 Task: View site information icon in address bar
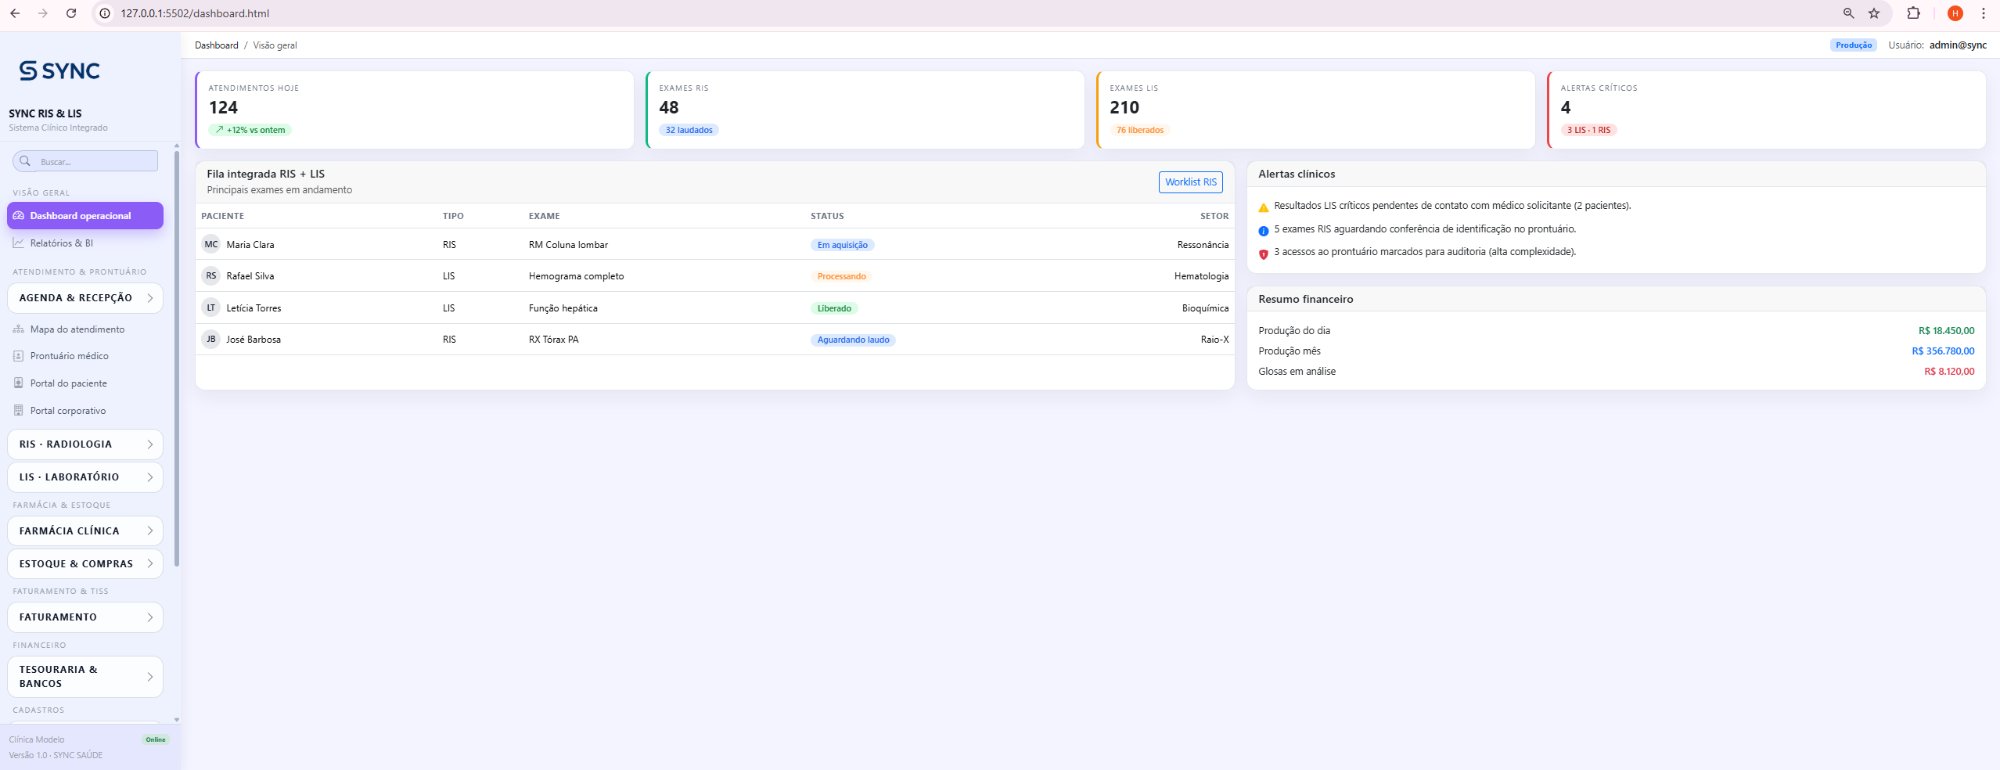coord(105,13)
